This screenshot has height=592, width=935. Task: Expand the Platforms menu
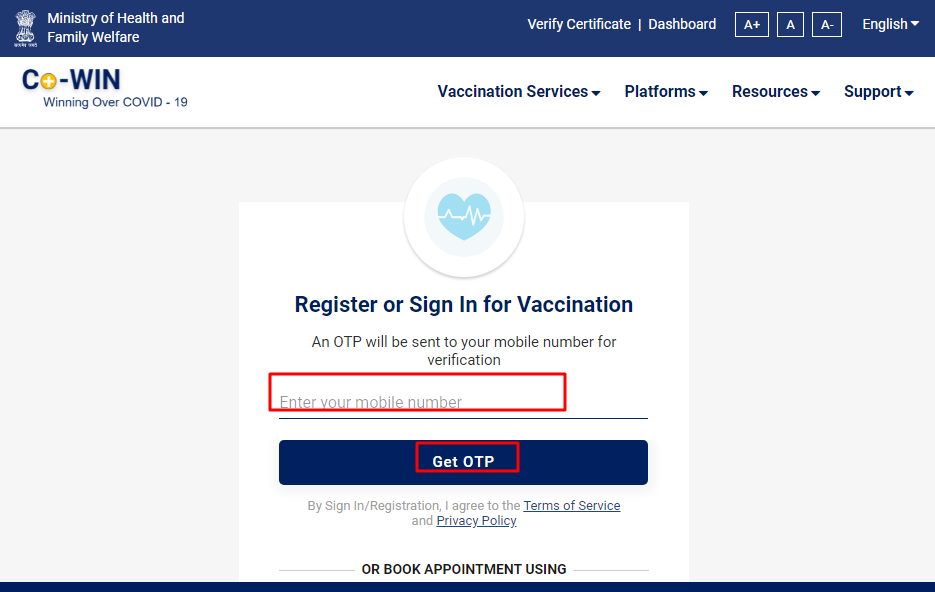pyautogui.click(x=666, y=92)
